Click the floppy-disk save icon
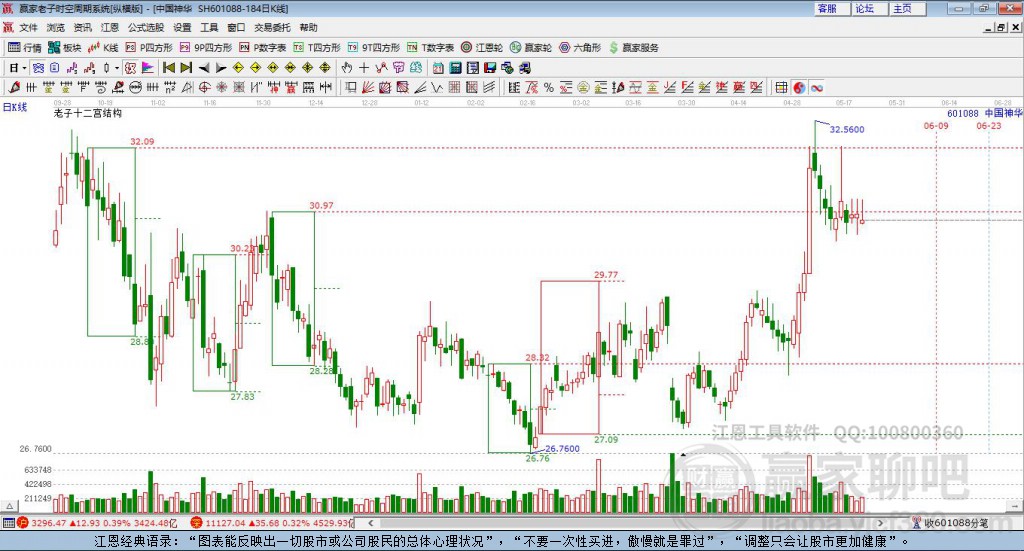Image resolution: width=1024 pixels, height=551 pixels. pyautogui.click(x=490, y=68)
